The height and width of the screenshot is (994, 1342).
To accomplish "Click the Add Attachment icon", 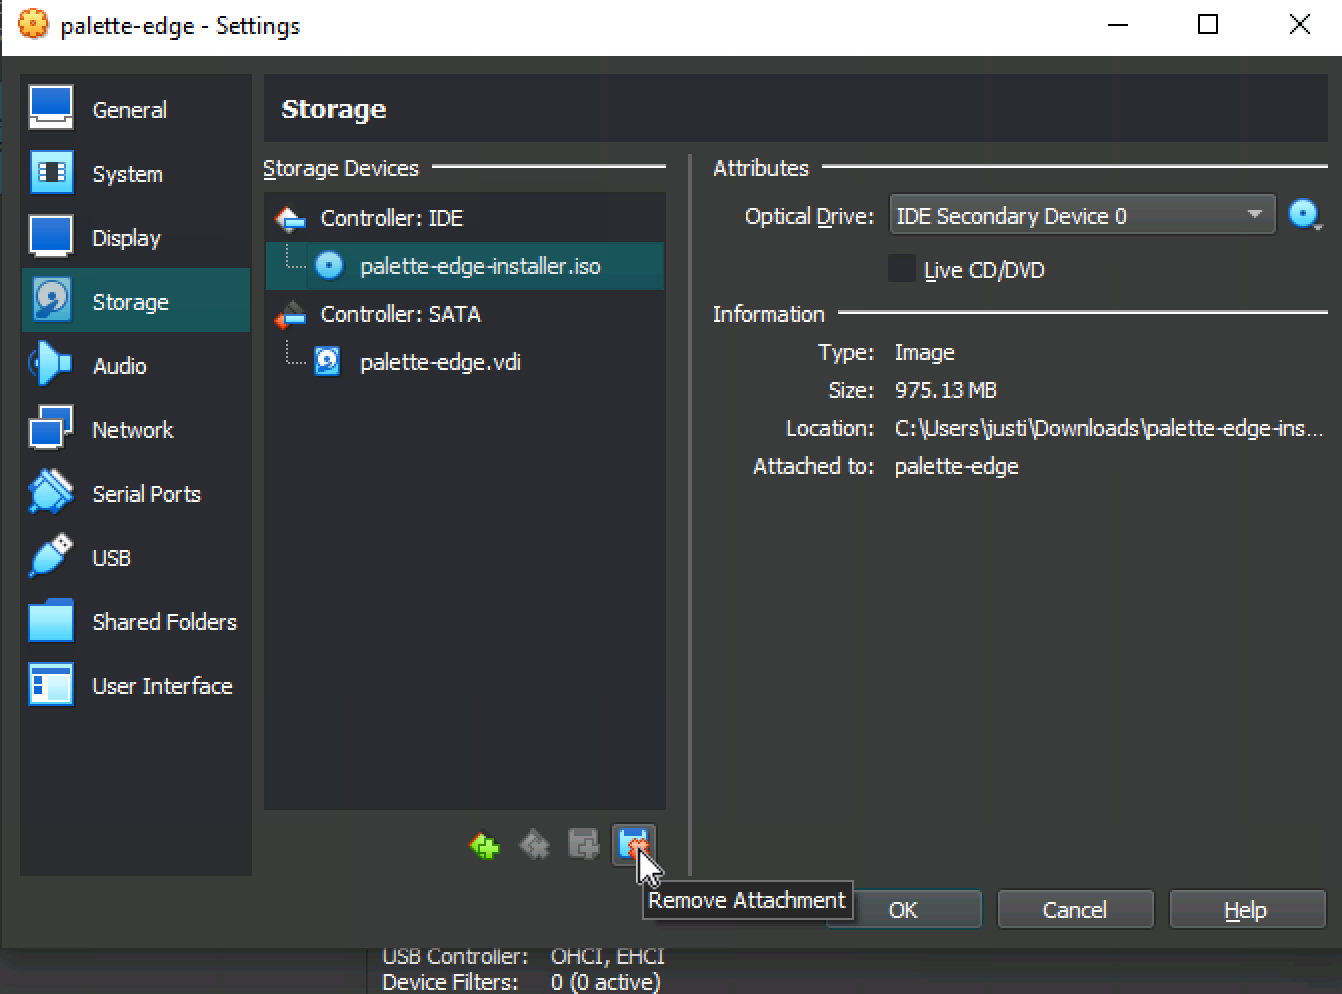I will (583, 845).
